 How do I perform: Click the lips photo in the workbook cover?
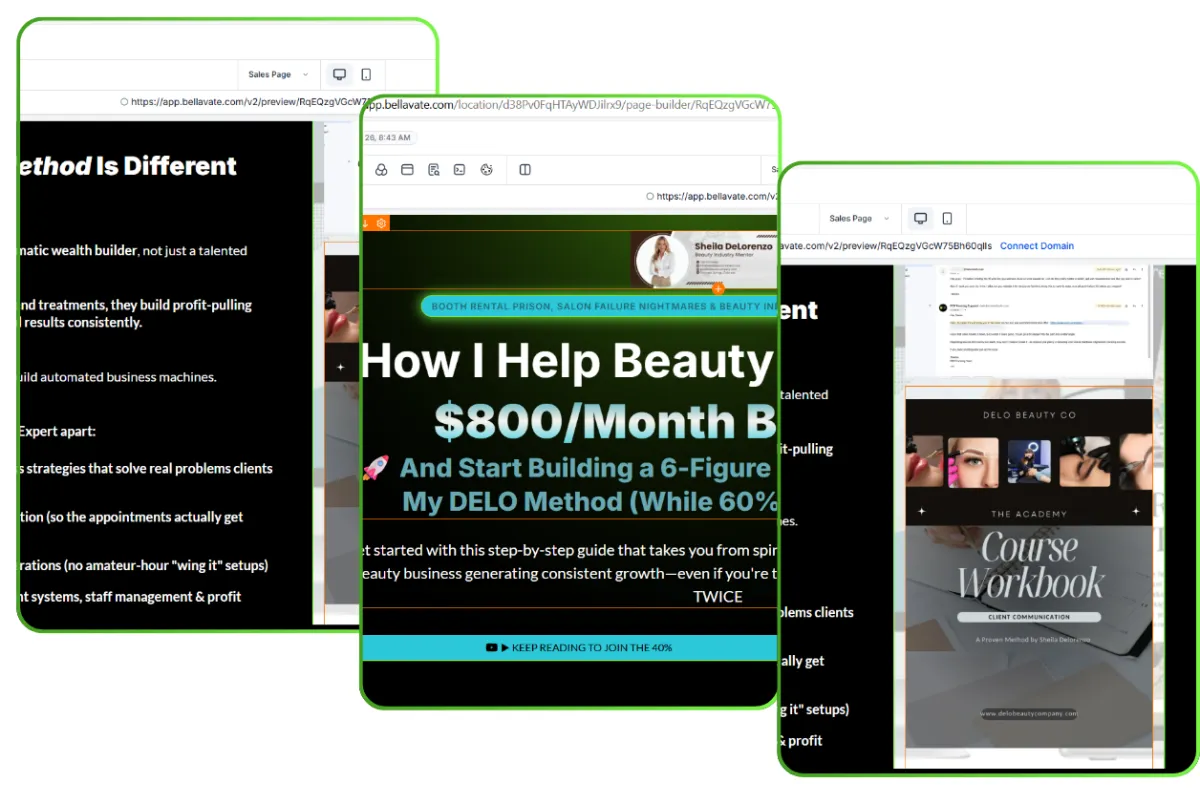tap(924, 461)
